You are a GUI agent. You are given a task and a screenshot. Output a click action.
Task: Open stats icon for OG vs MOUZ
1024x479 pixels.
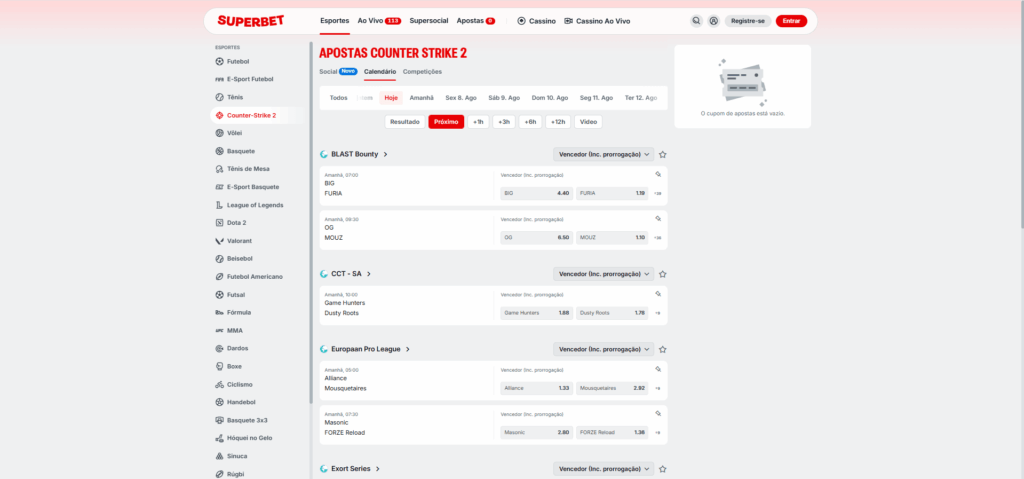(x=658, y=219)
